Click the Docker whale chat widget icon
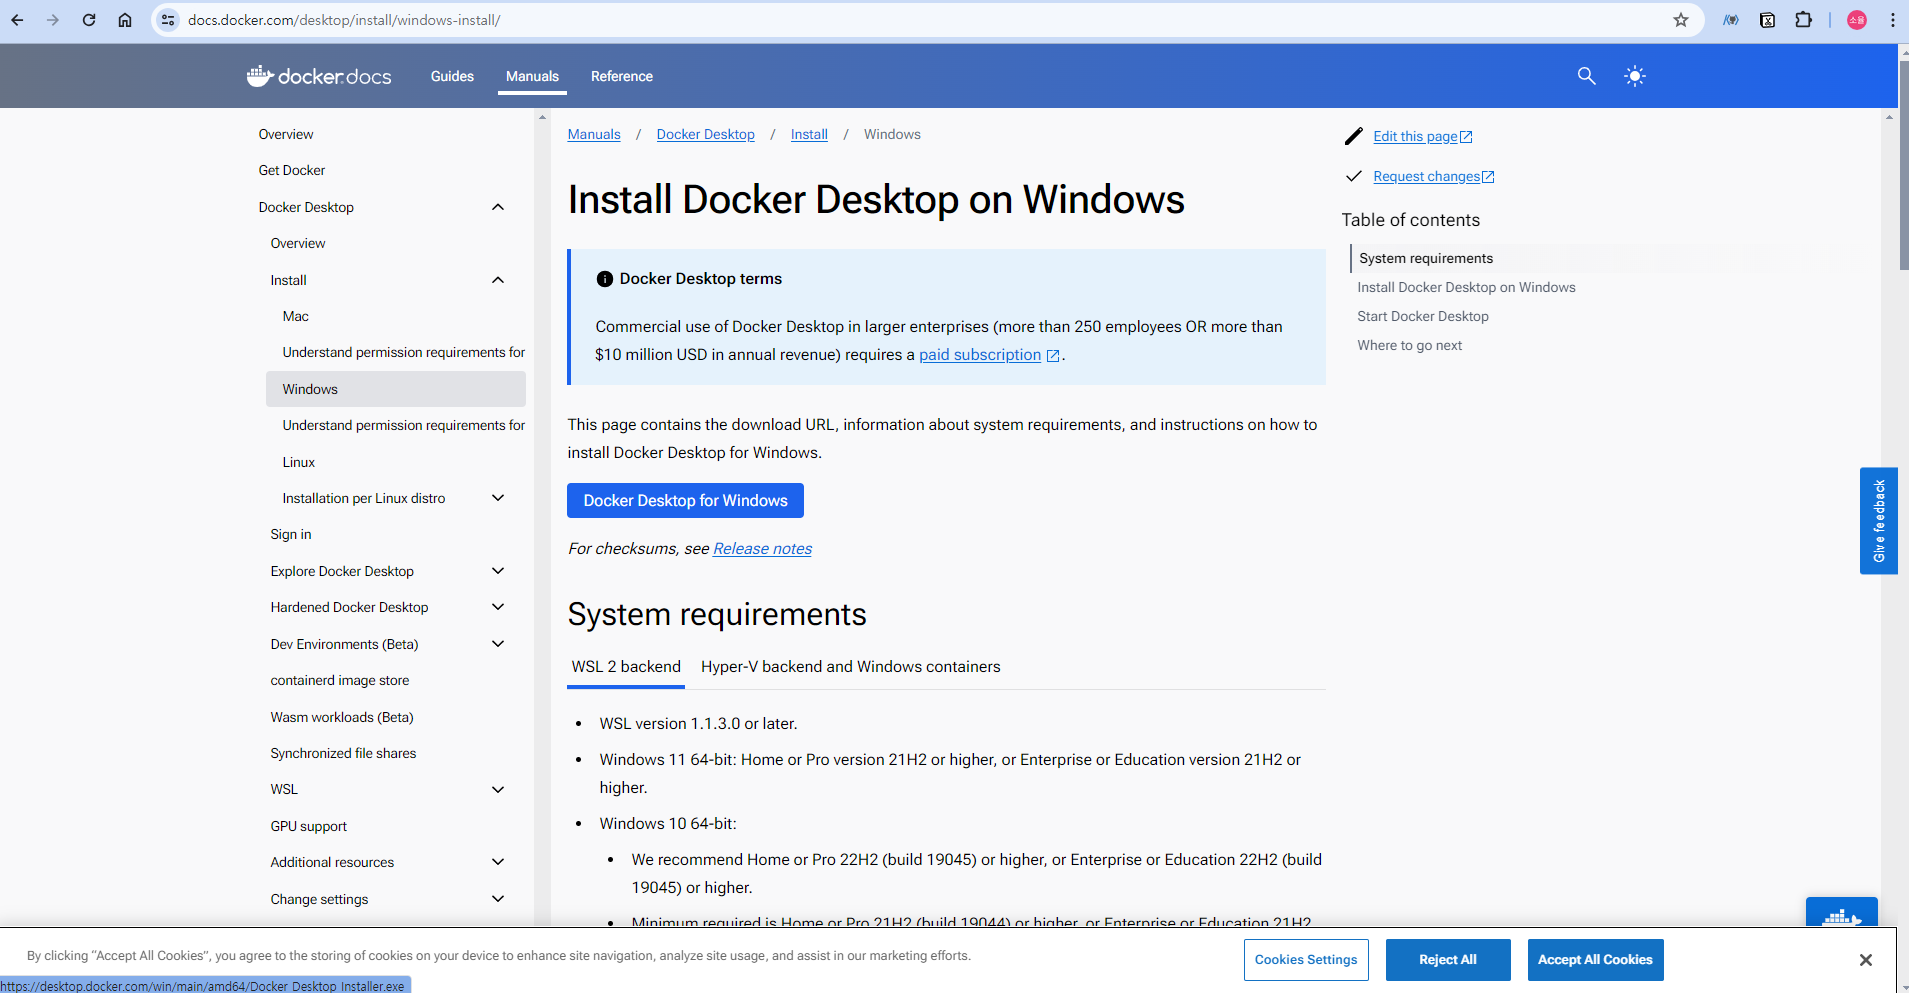 click(x=1842, y=913)
